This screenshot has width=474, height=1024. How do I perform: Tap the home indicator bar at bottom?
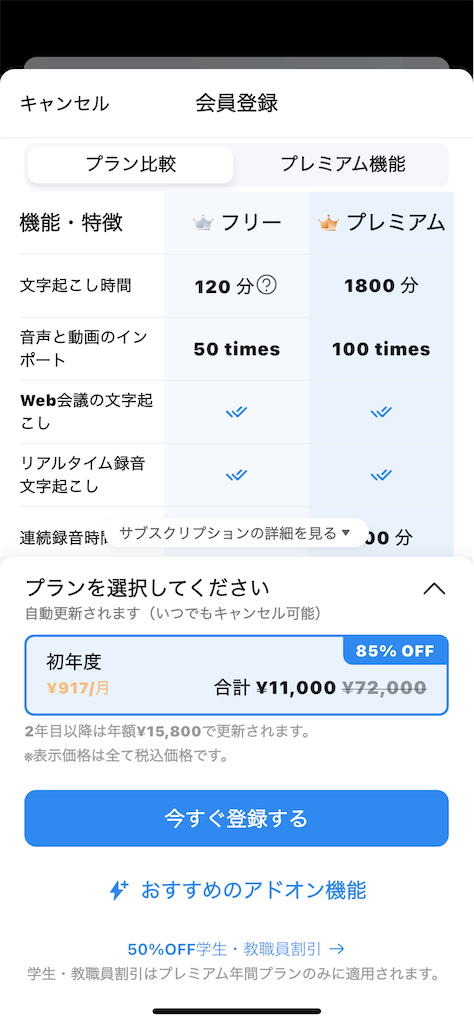click(x=237, y=1012)
